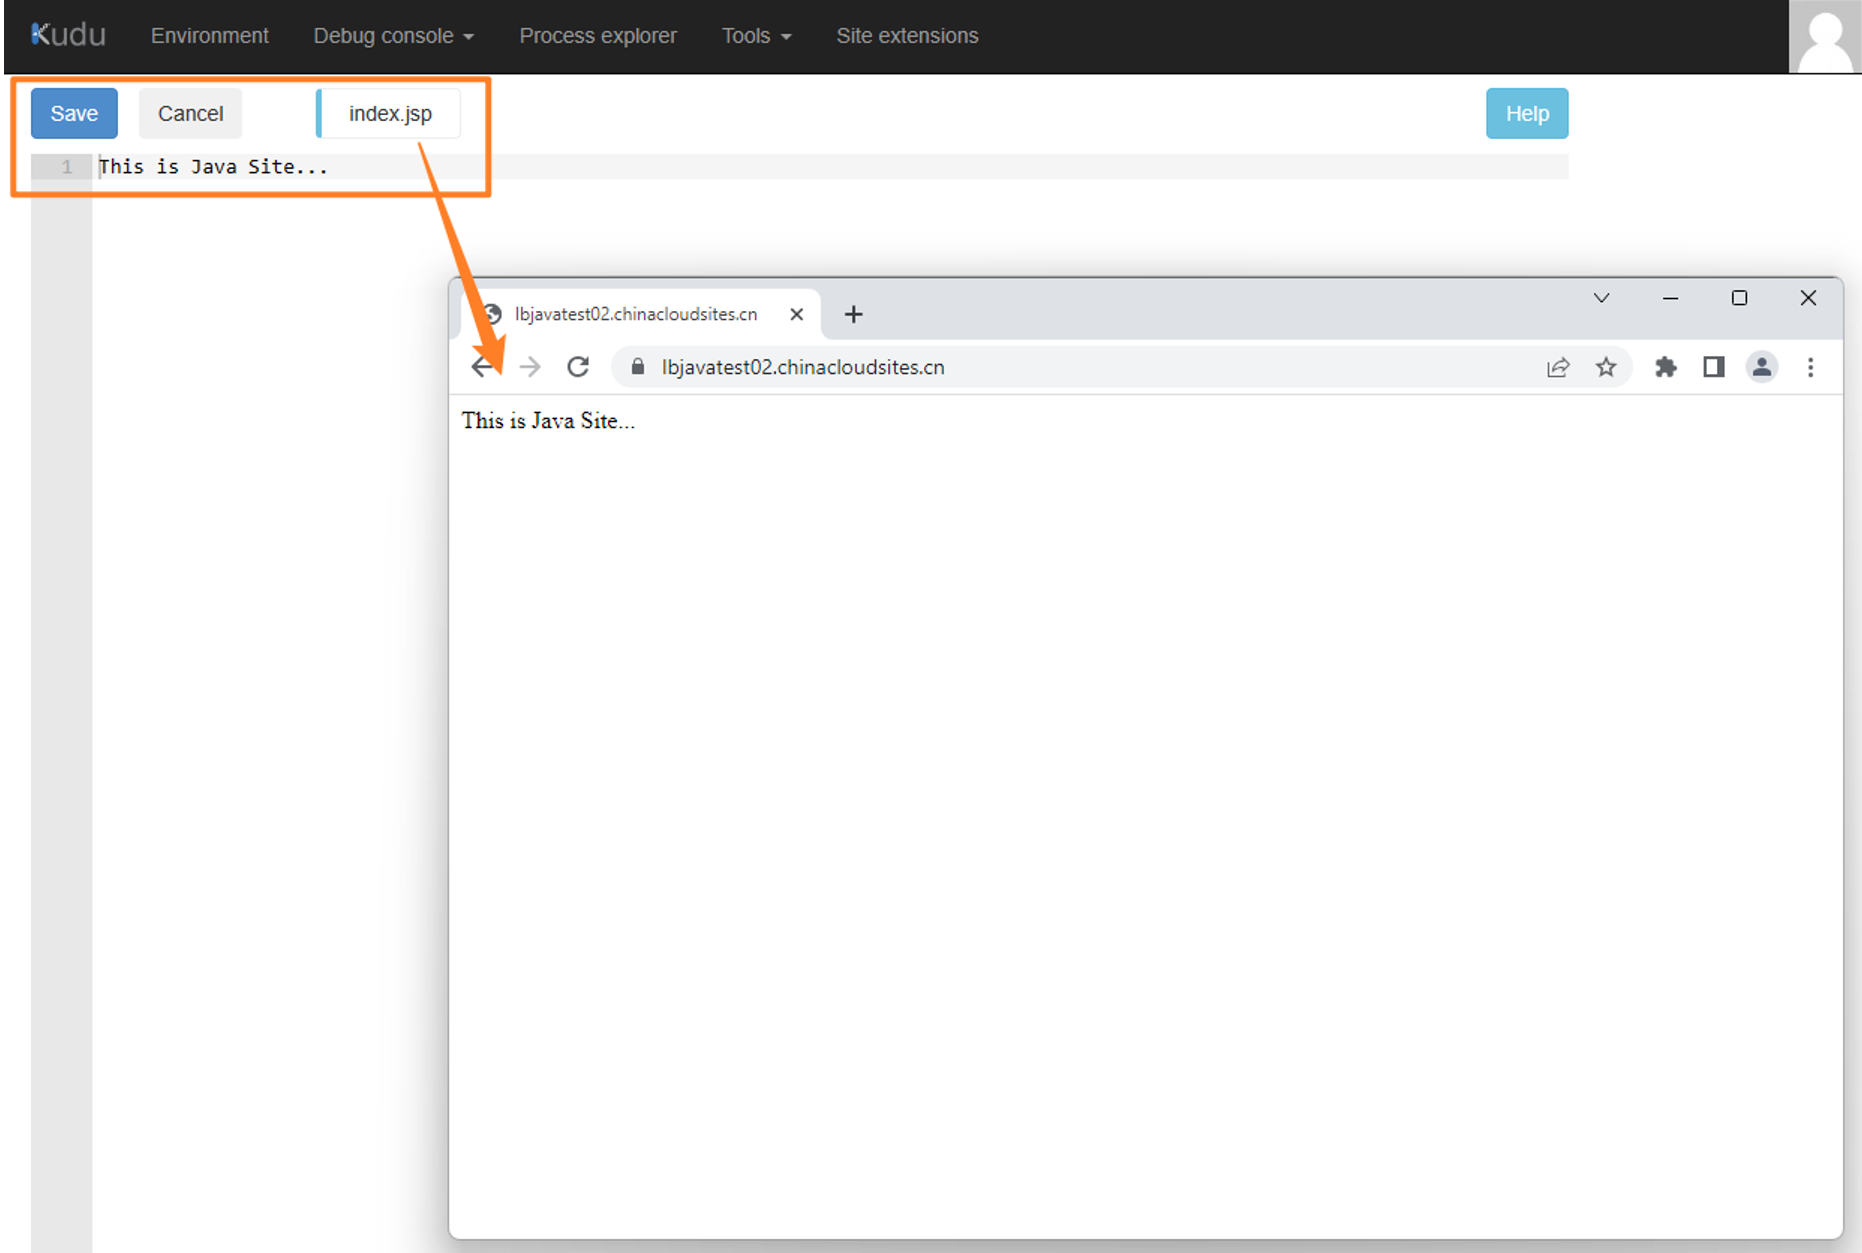Viewport: 1862px width, 1253px height.
Task: Click the share page icon in address bar
Action: coord(1557,367)
